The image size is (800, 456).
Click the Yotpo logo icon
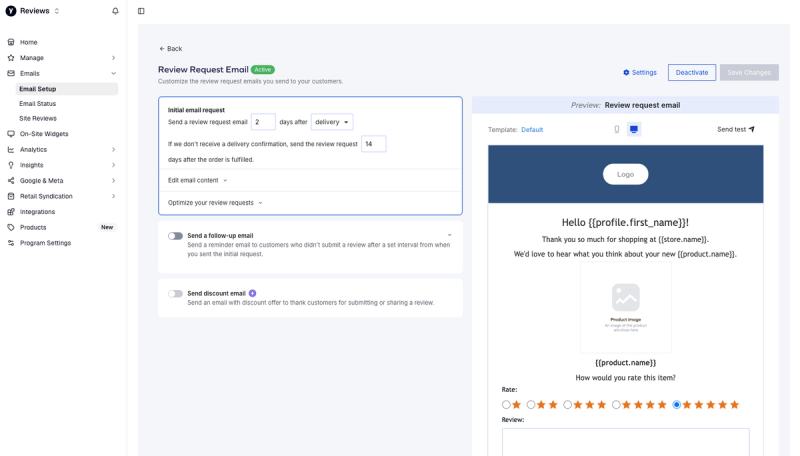[x=11, y=11]
